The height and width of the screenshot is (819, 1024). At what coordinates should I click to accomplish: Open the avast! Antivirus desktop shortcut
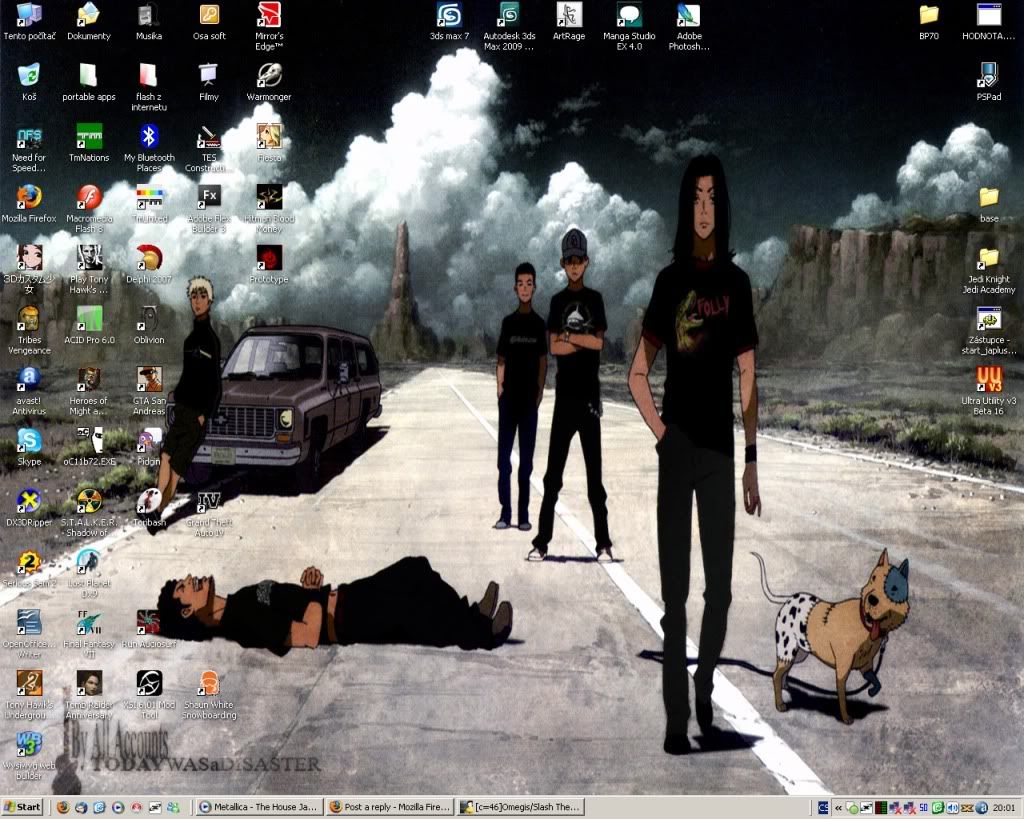pos(29,392)
